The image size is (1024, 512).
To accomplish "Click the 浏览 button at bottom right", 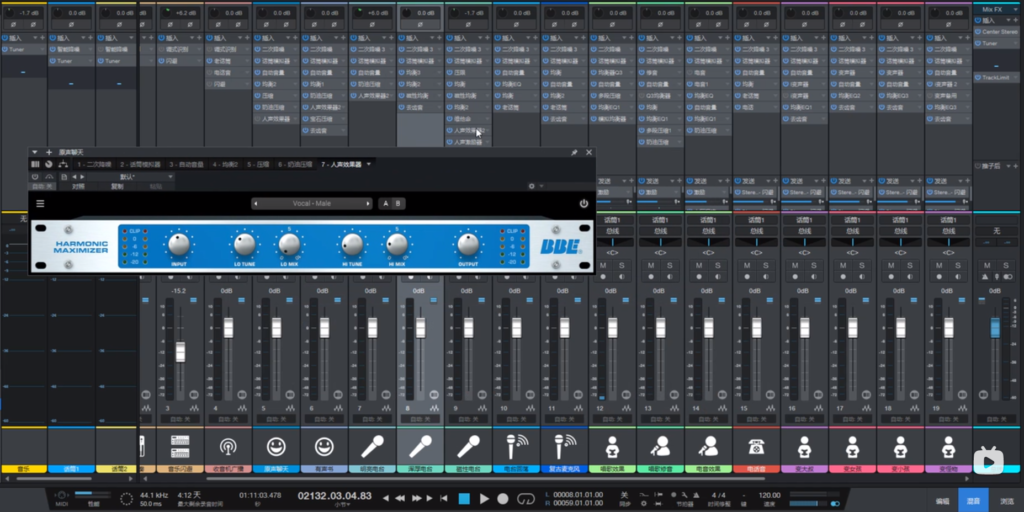I will [1006, 499].
